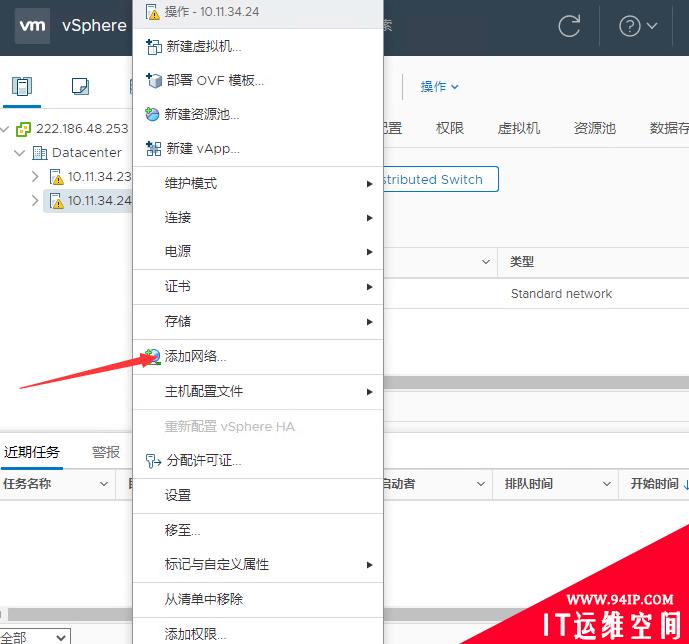Image resolution: width=689 pixels, height=644 pixels.
Task: Open 标记与自定义属性 submenu
Action: [x=258, y=564]
